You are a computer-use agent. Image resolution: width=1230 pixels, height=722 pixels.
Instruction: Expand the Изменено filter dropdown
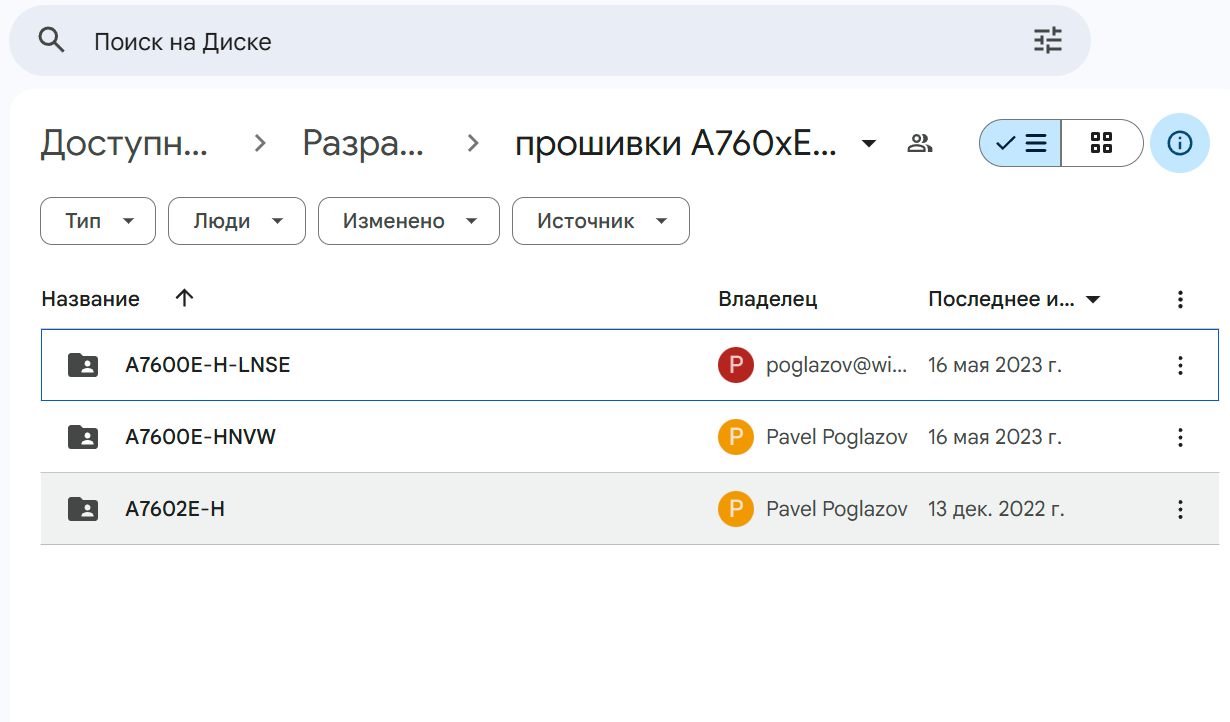pos(408,221)
